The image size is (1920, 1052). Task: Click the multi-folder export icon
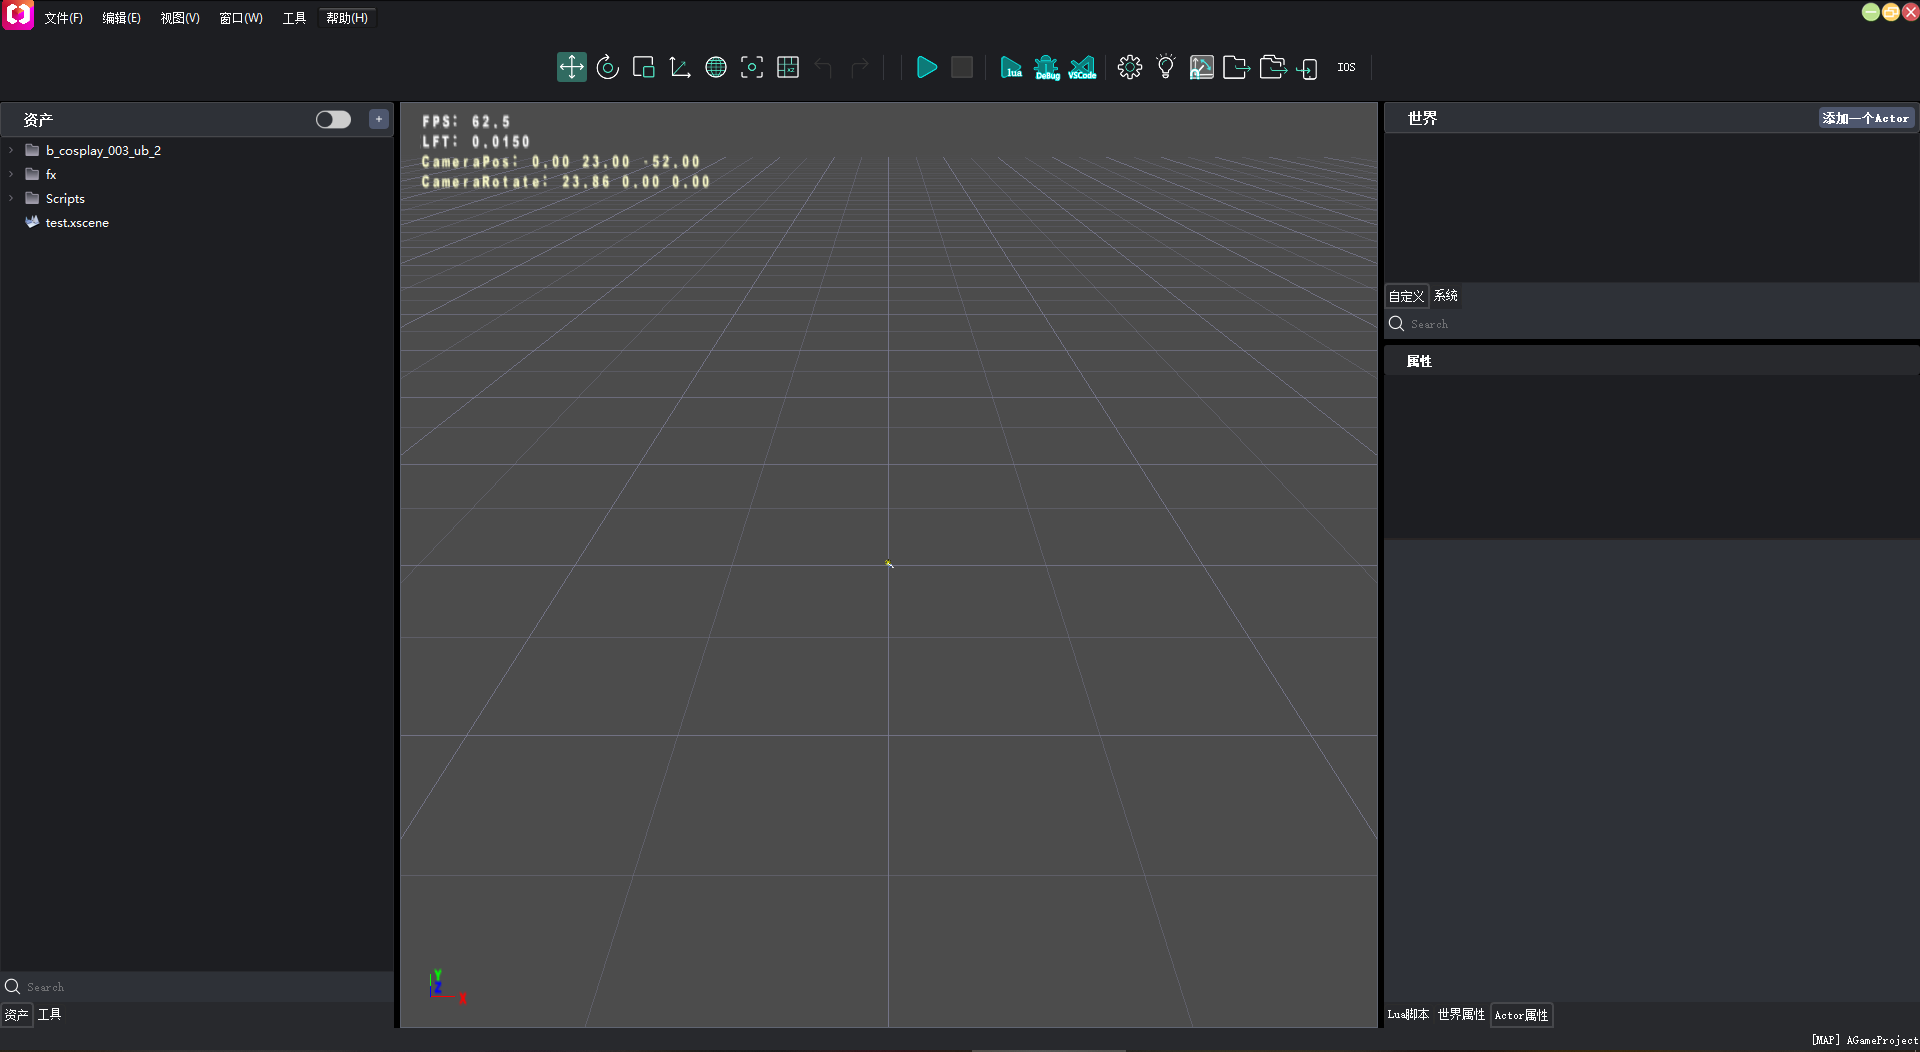coord(1273,67)
